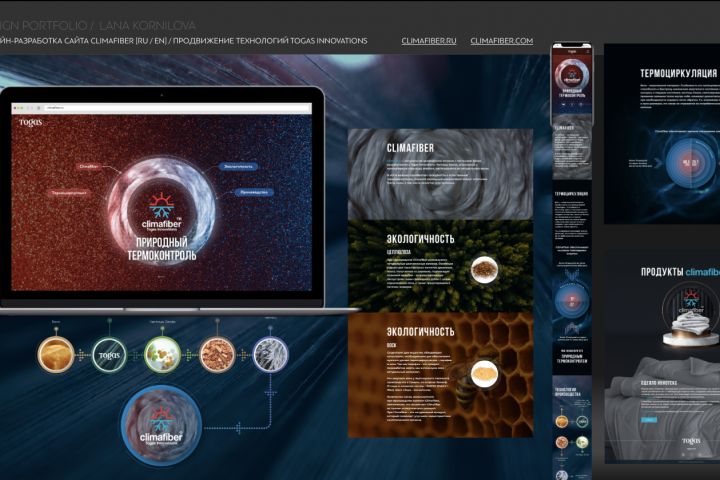Click the browser address bar in laptop
The height and width of the screenshot is (480, 720).
point(177,107)
